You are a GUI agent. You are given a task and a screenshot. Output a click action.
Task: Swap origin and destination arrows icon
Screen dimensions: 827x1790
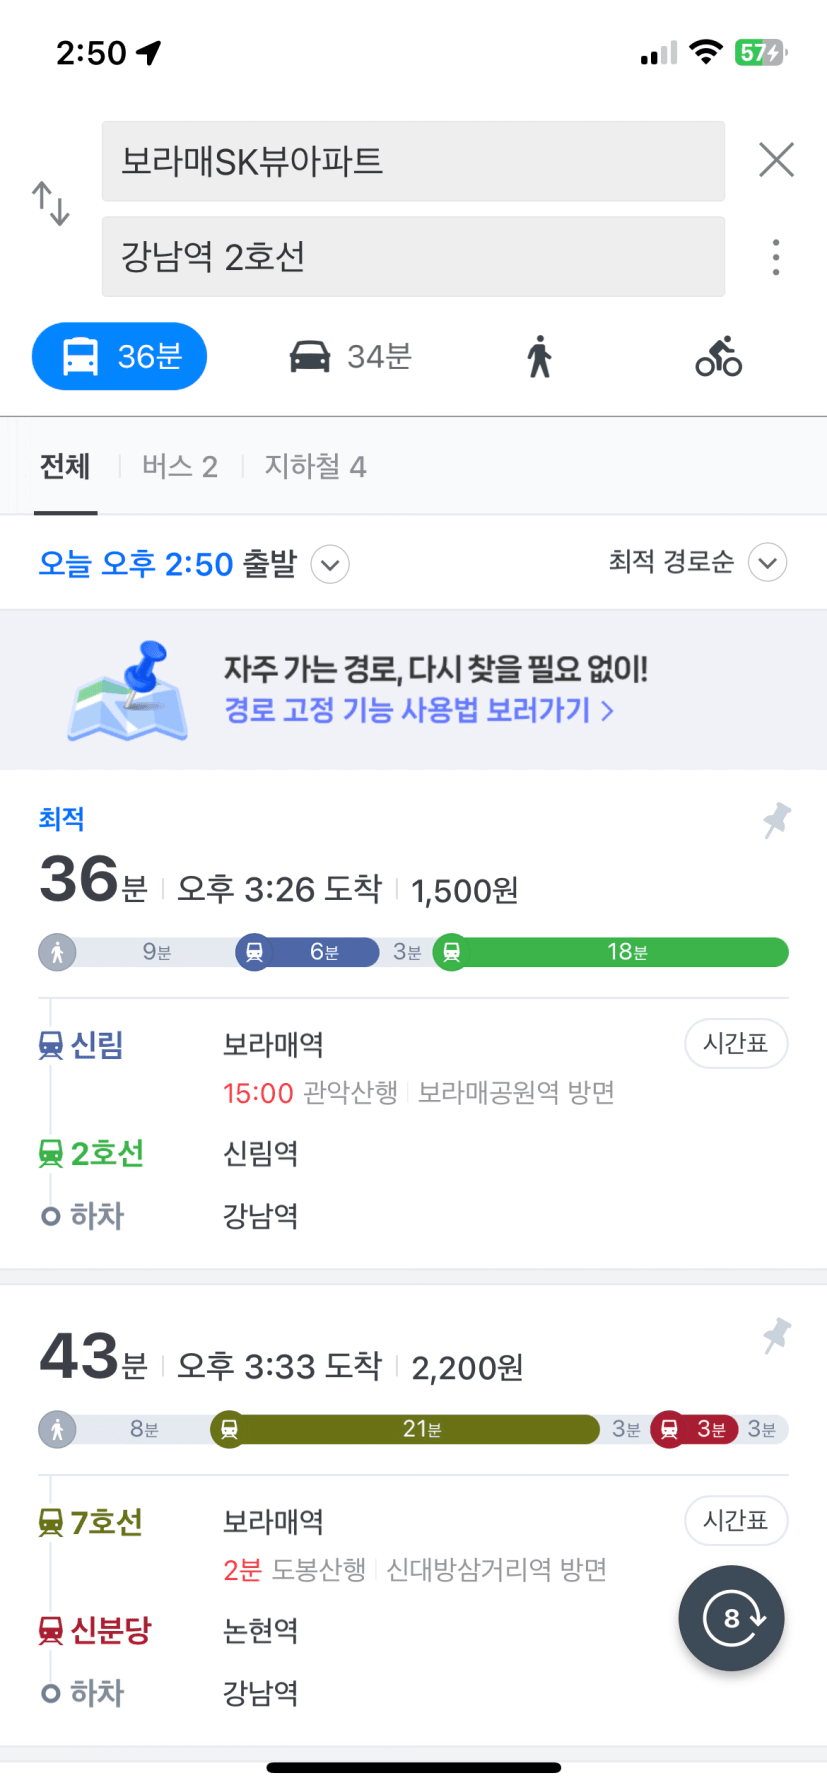coord(50,203)
